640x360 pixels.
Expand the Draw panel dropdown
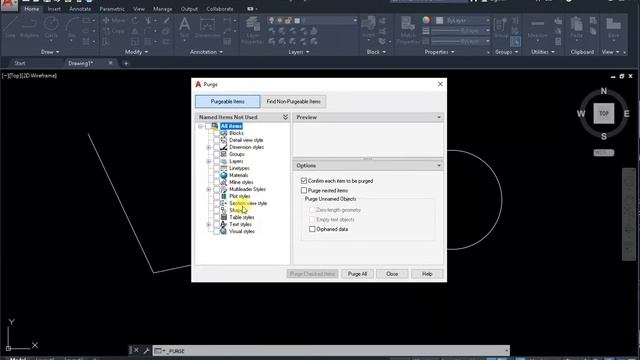tap(50, 52)
